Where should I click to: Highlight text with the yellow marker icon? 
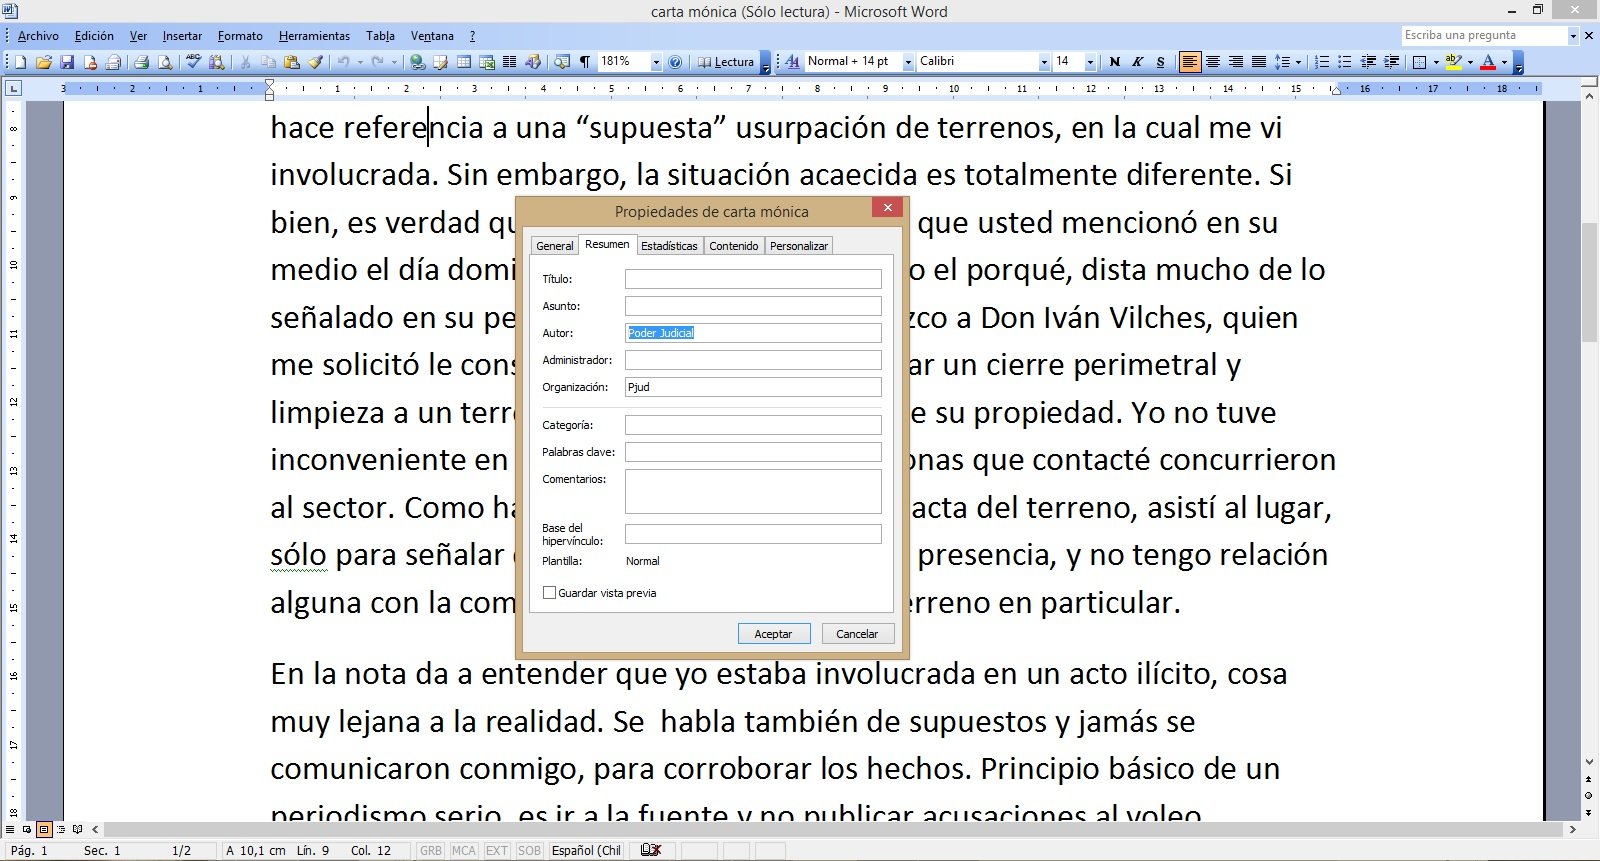(x=1454, y=62)
